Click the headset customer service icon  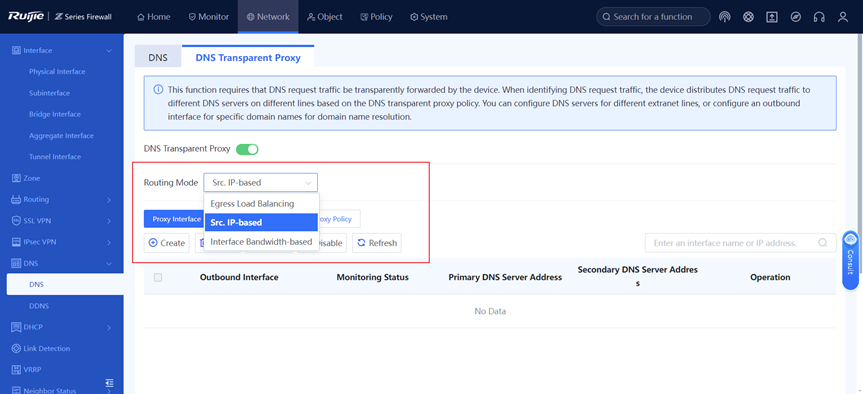tap(819, 17)
